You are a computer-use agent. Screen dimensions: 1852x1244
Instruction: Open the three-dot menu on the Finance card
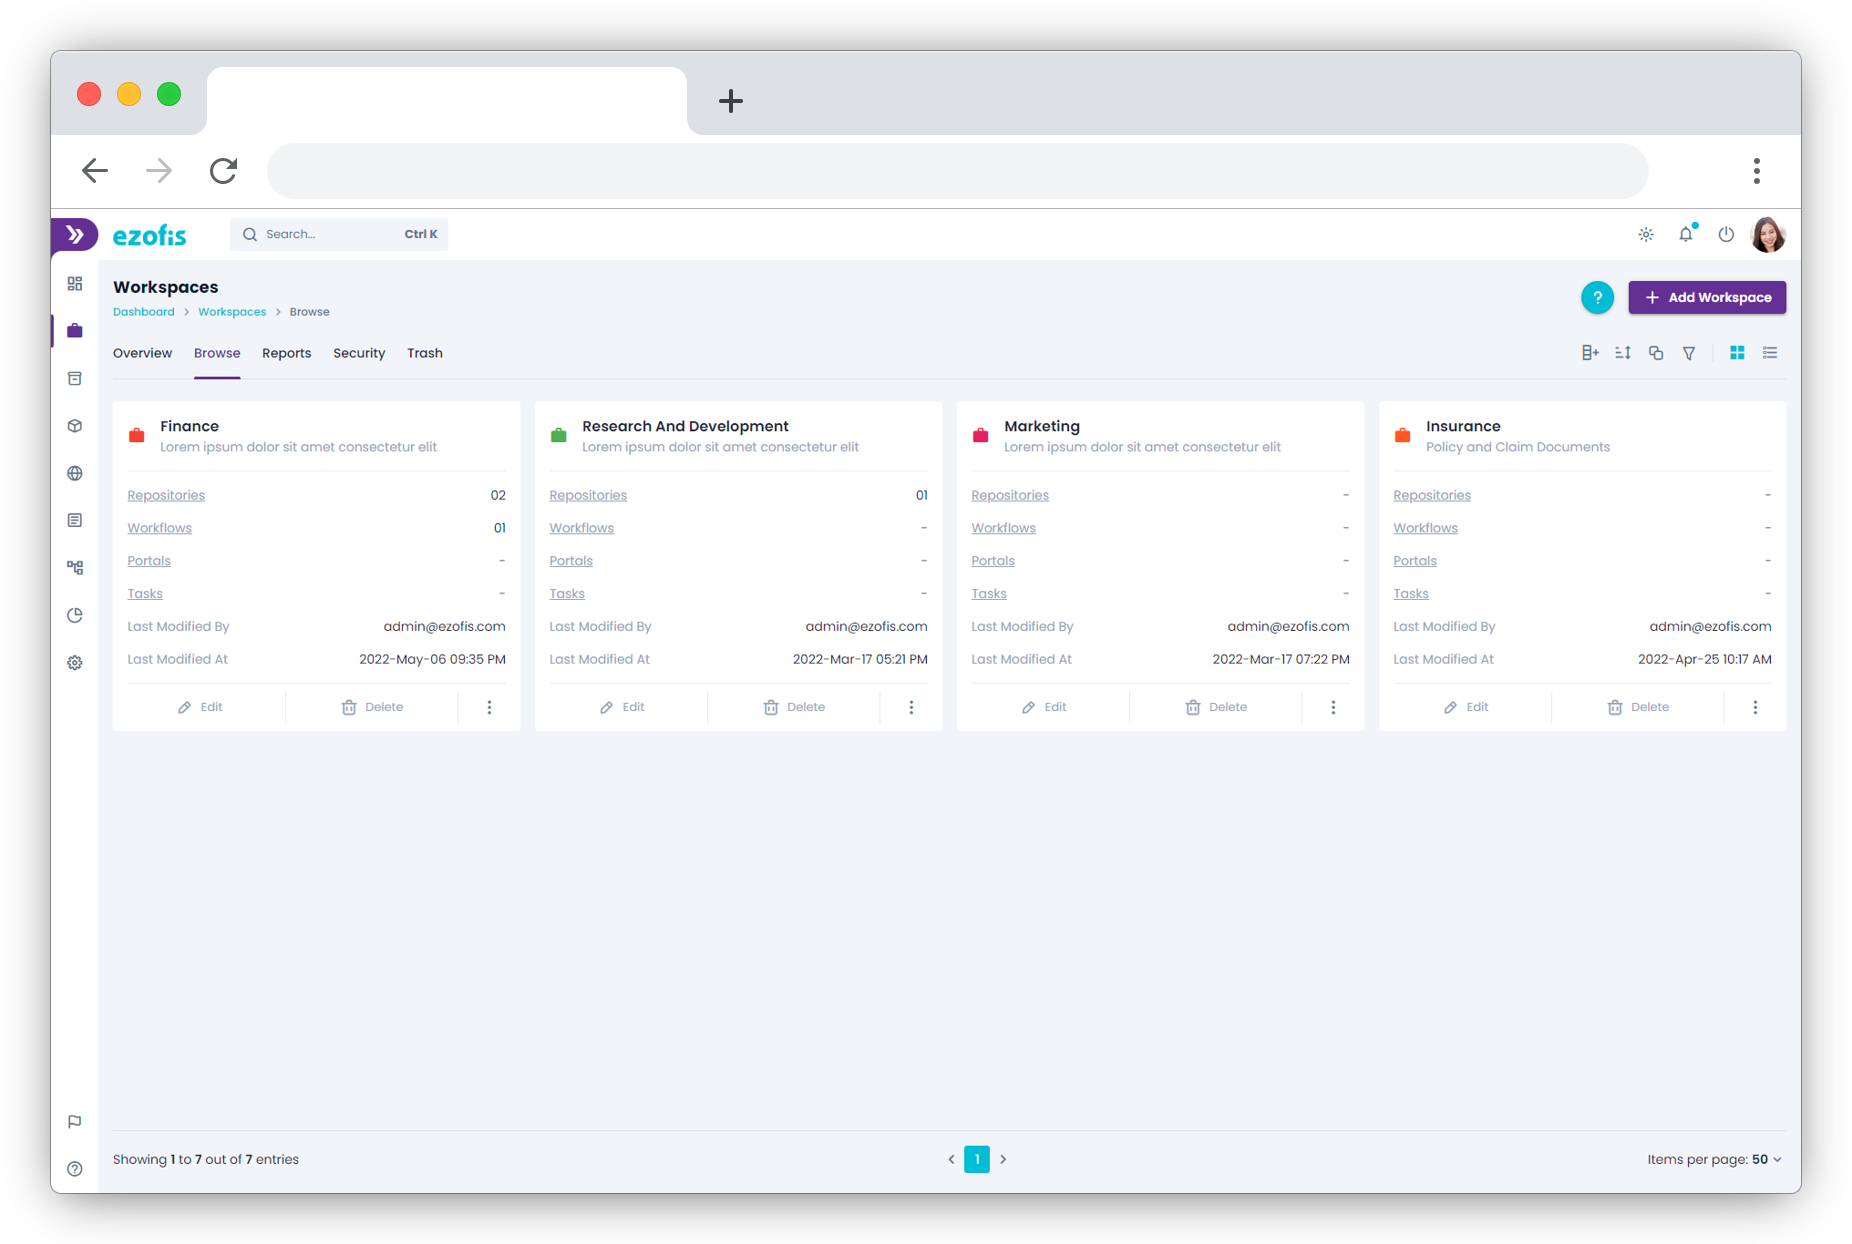coord(489,707)
